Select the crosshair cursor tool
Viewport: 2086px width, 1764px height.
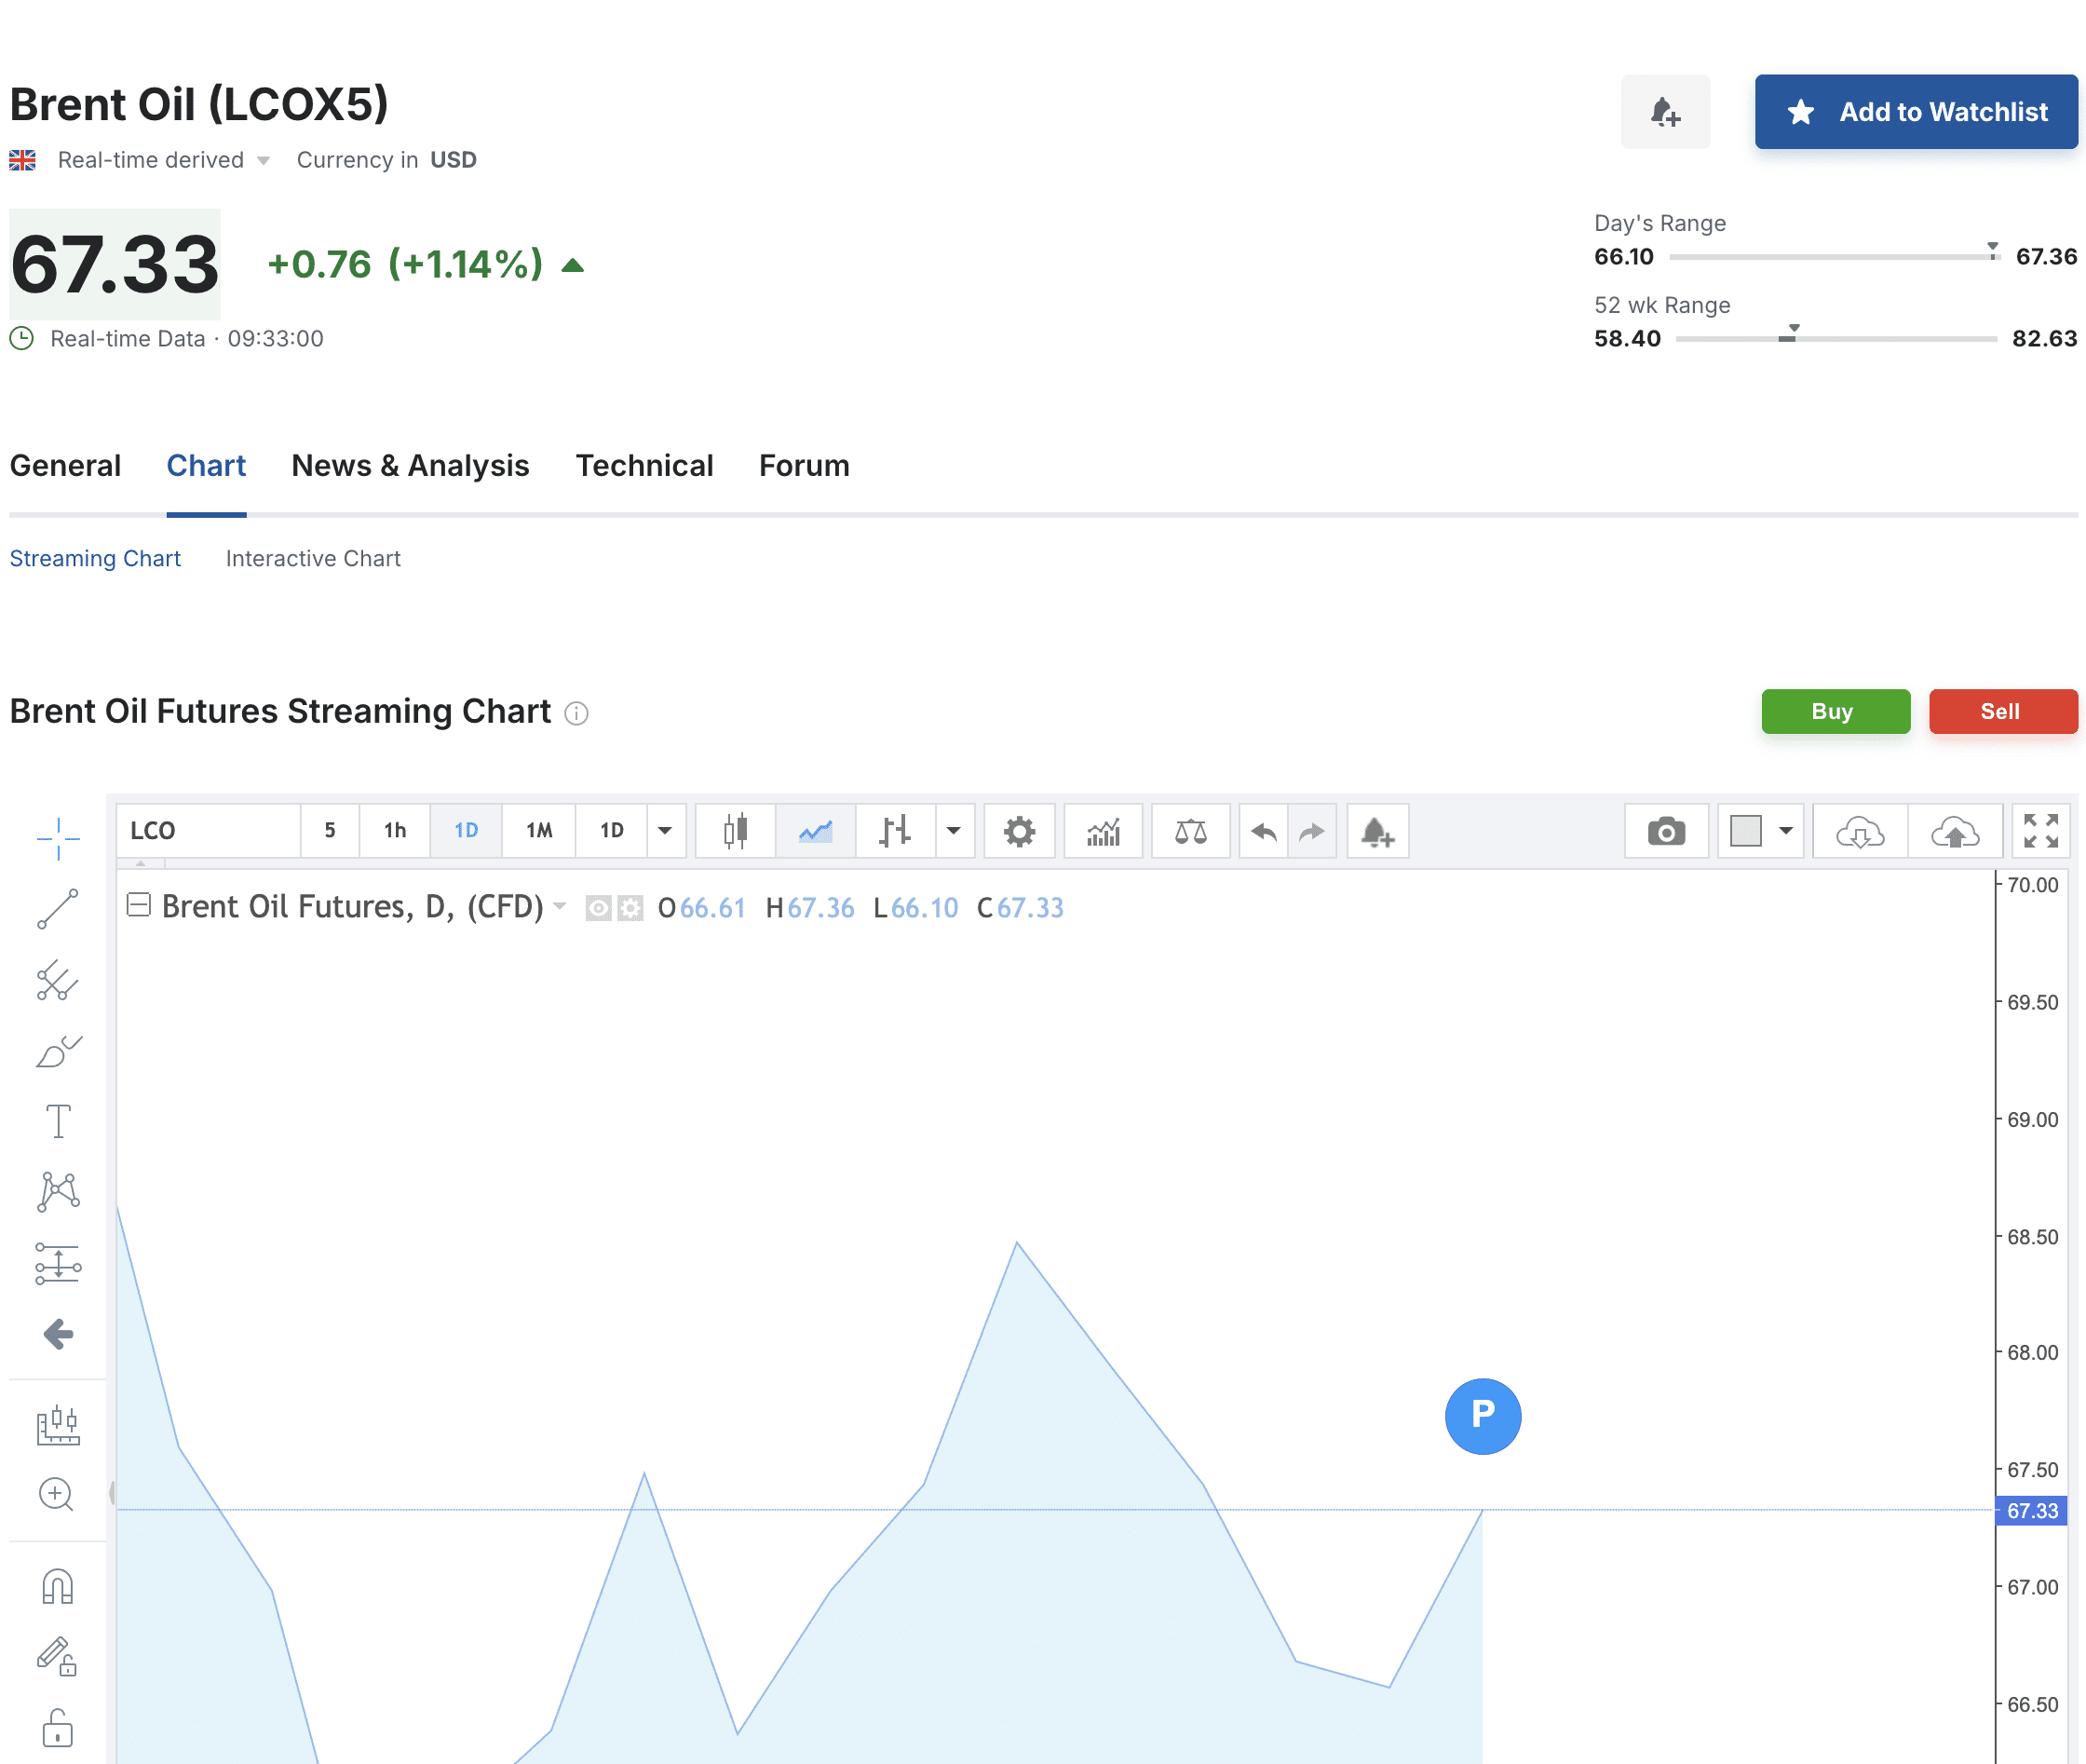pos(58,838)
